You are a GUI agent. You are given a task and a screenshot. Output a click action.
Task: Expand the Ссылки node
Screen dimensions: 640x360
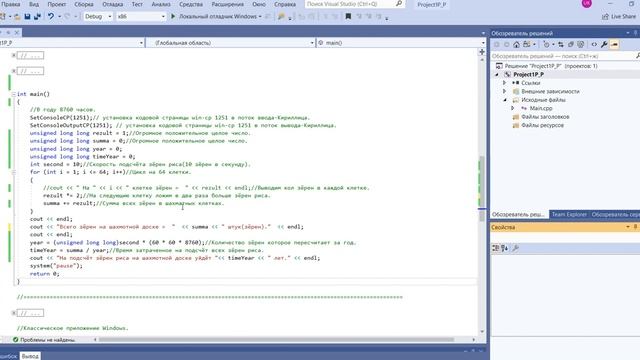pos(504,83)
